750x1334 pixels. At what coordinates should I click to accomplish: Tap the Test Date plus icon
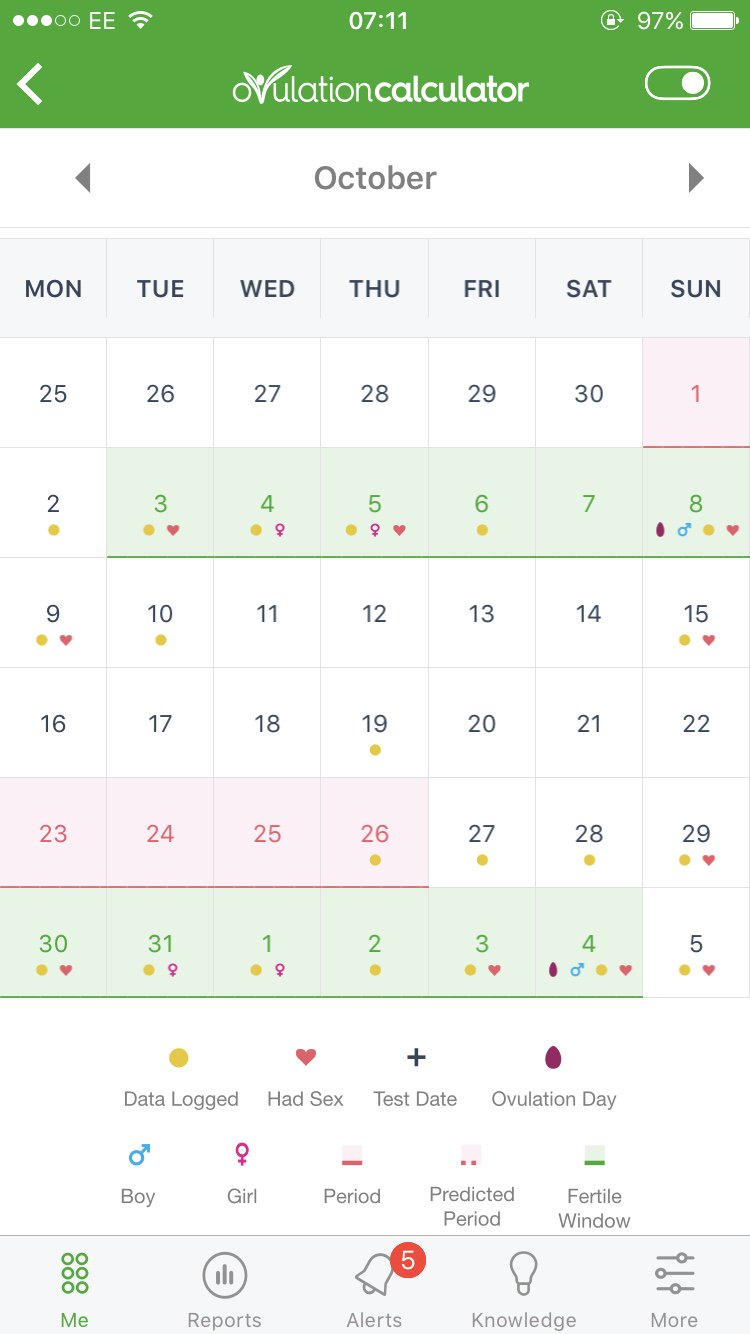(x=416, y=1057)
